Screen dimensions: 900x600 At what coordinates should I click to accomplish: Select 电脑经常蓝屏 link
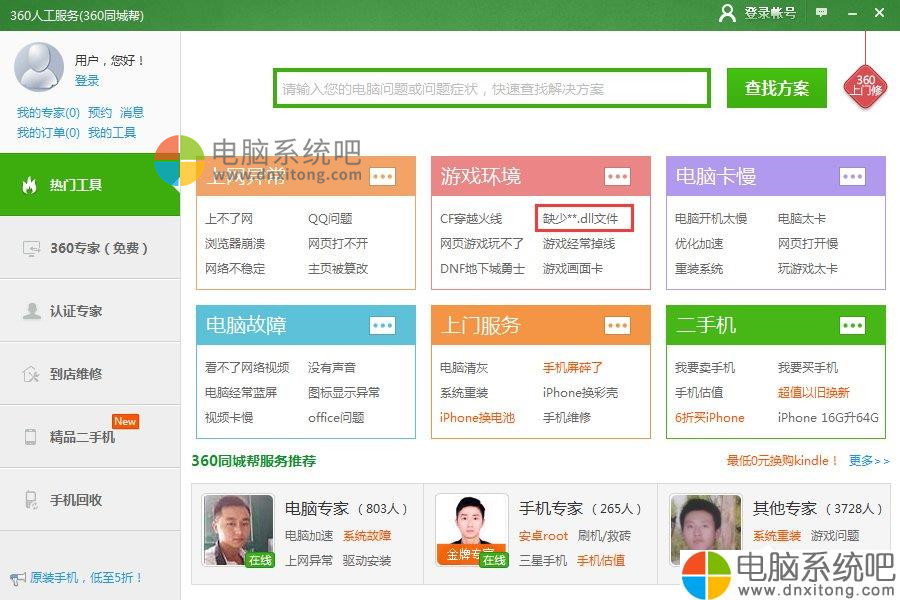241,393
